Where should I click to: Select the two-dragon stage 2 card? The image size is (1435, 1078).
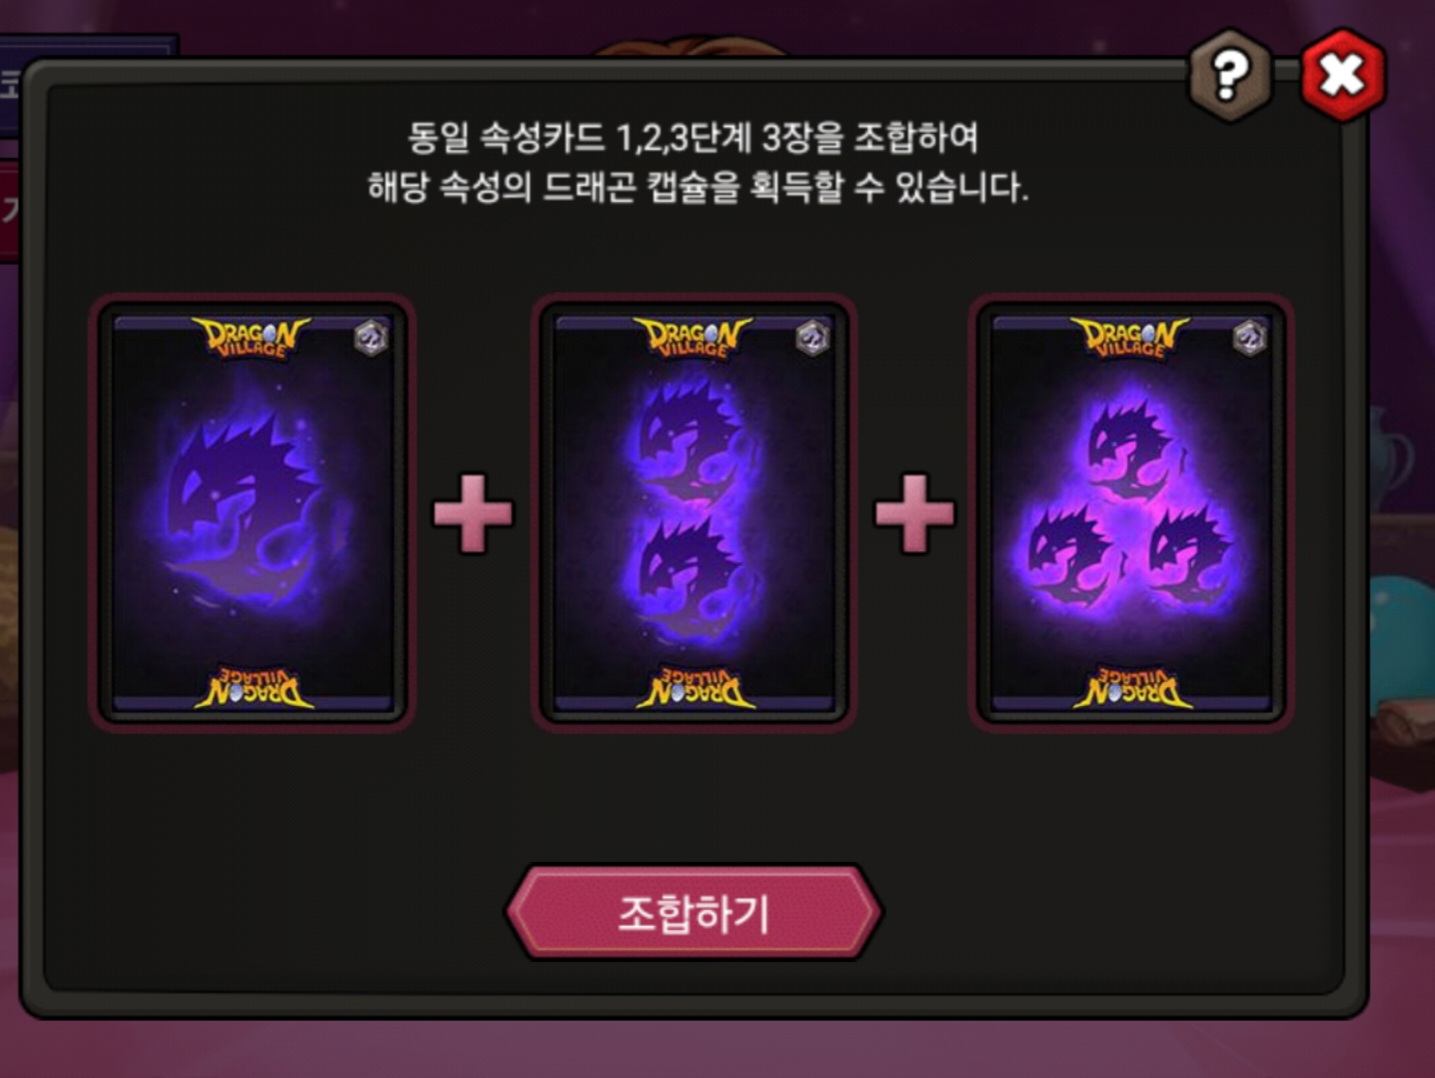[693, 512]
